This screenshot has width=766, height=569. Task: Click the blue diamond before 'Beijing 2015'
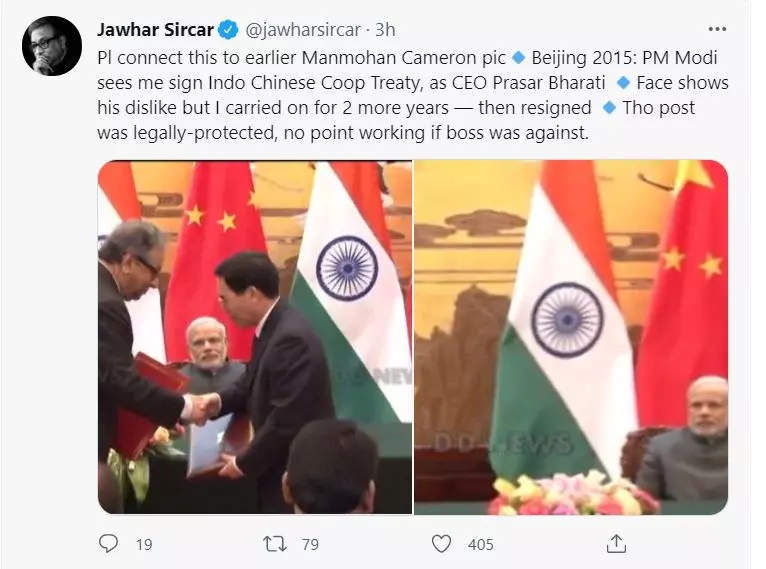[x=518, y=58]
